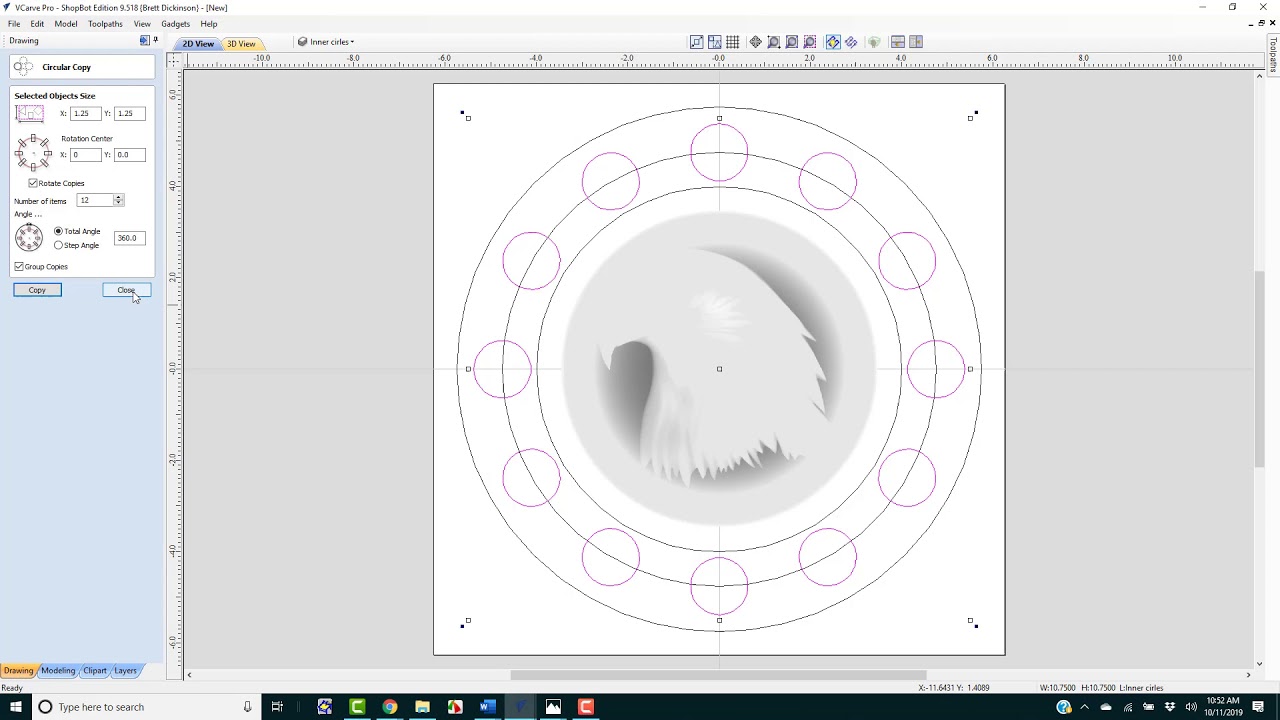This screenshot has height=720, width=1280.
Task: Click the Rotation Center Y field
Action: (x=129, y=154)
